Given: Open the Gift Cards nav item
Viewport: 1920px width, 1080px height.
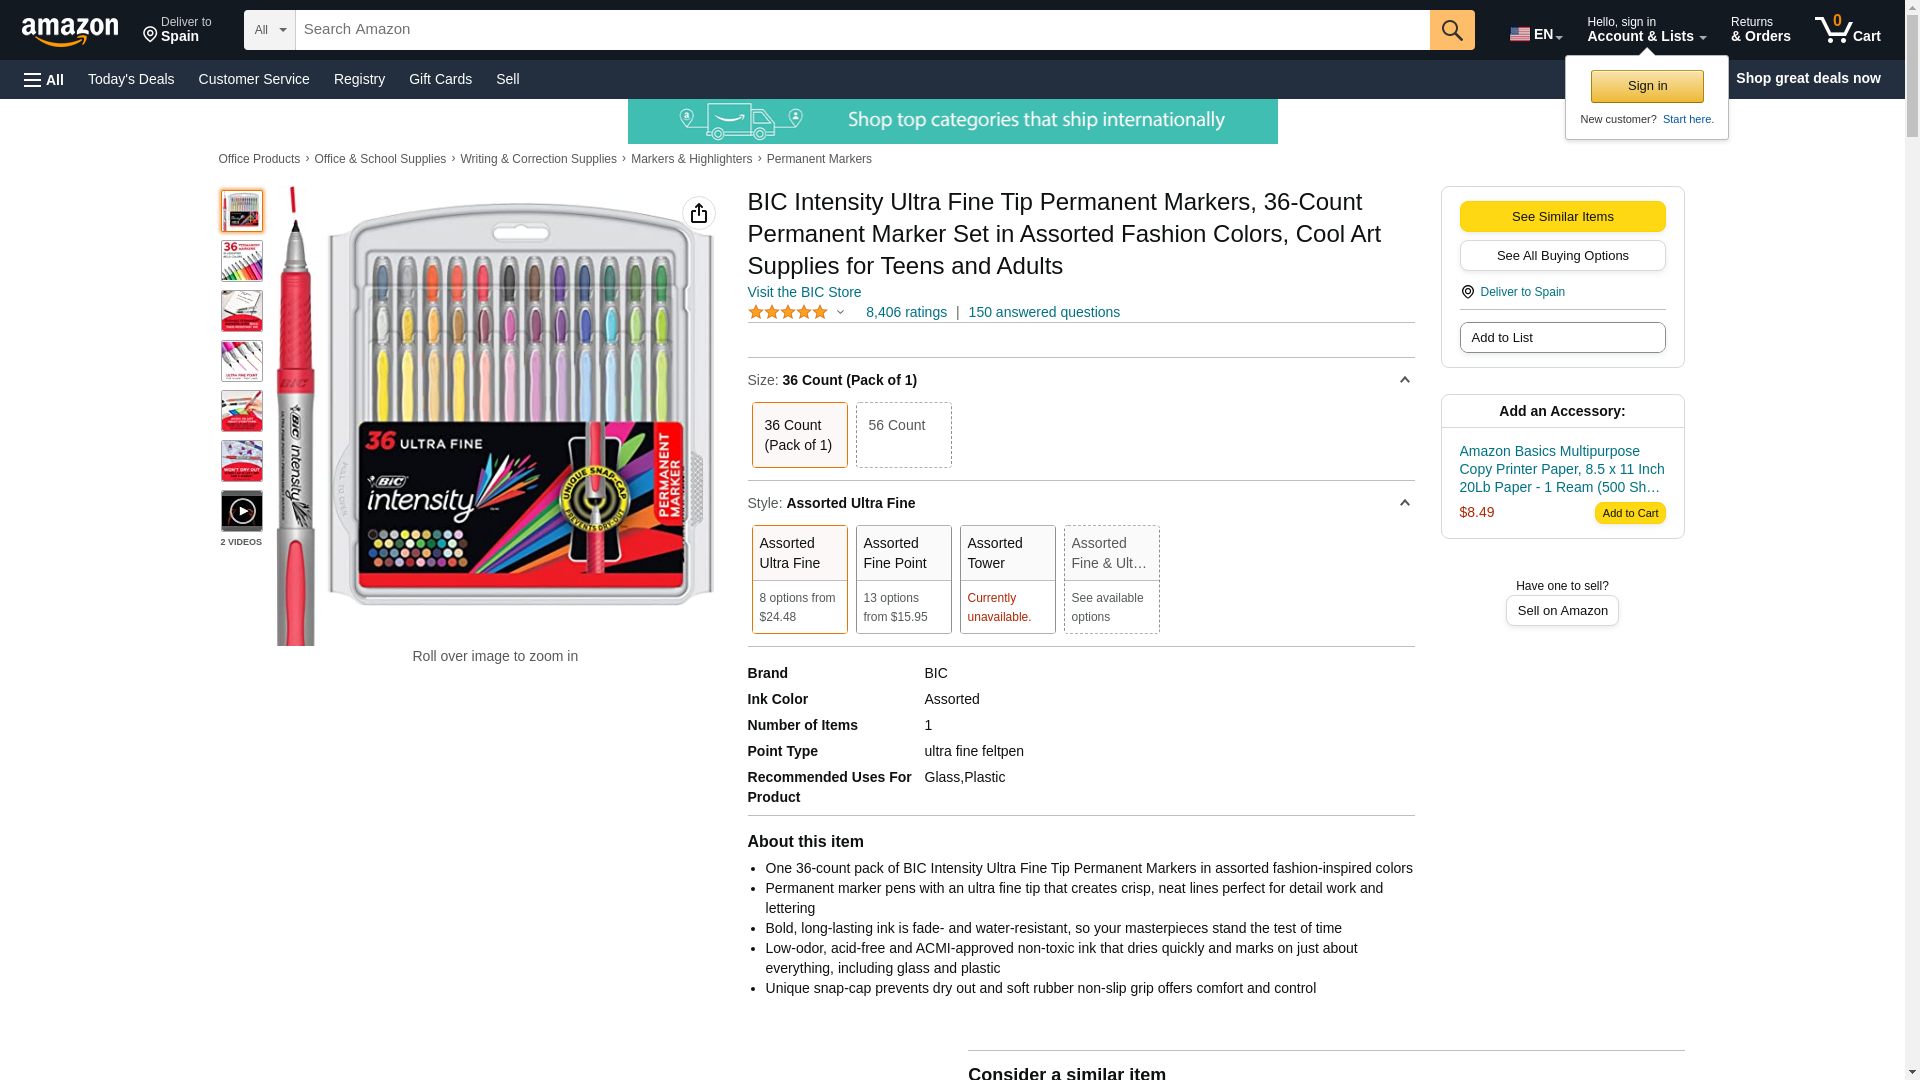Looking at the screenshot, I should click(440, 79).
